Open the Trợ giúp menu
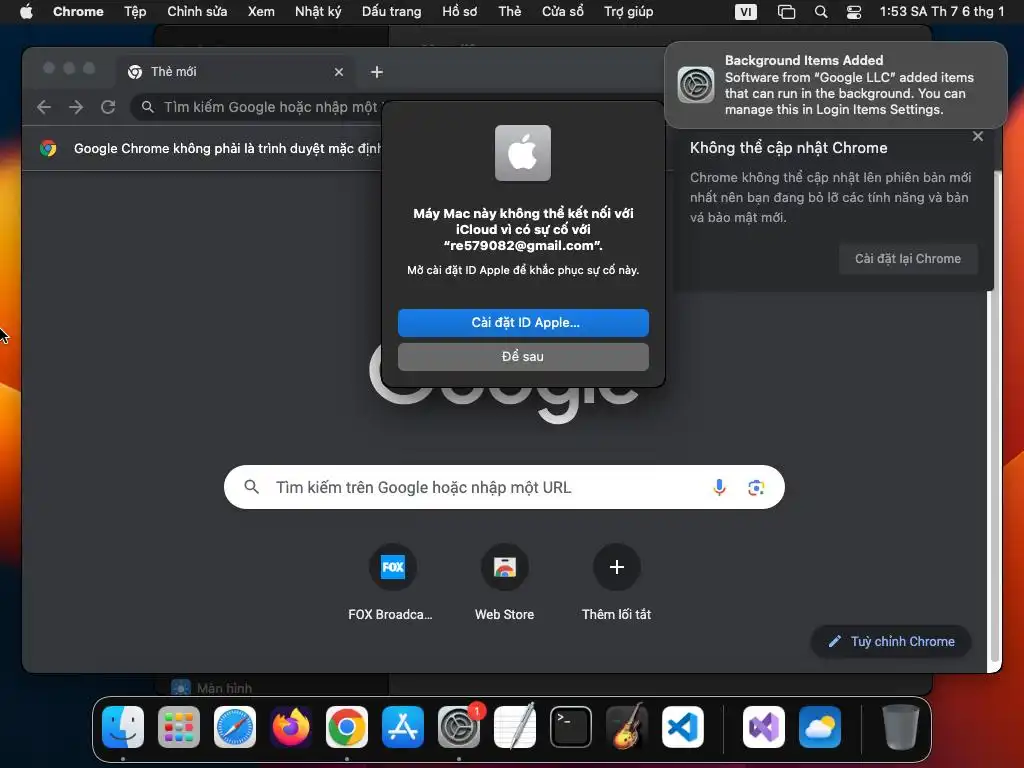 pos(628,11)
